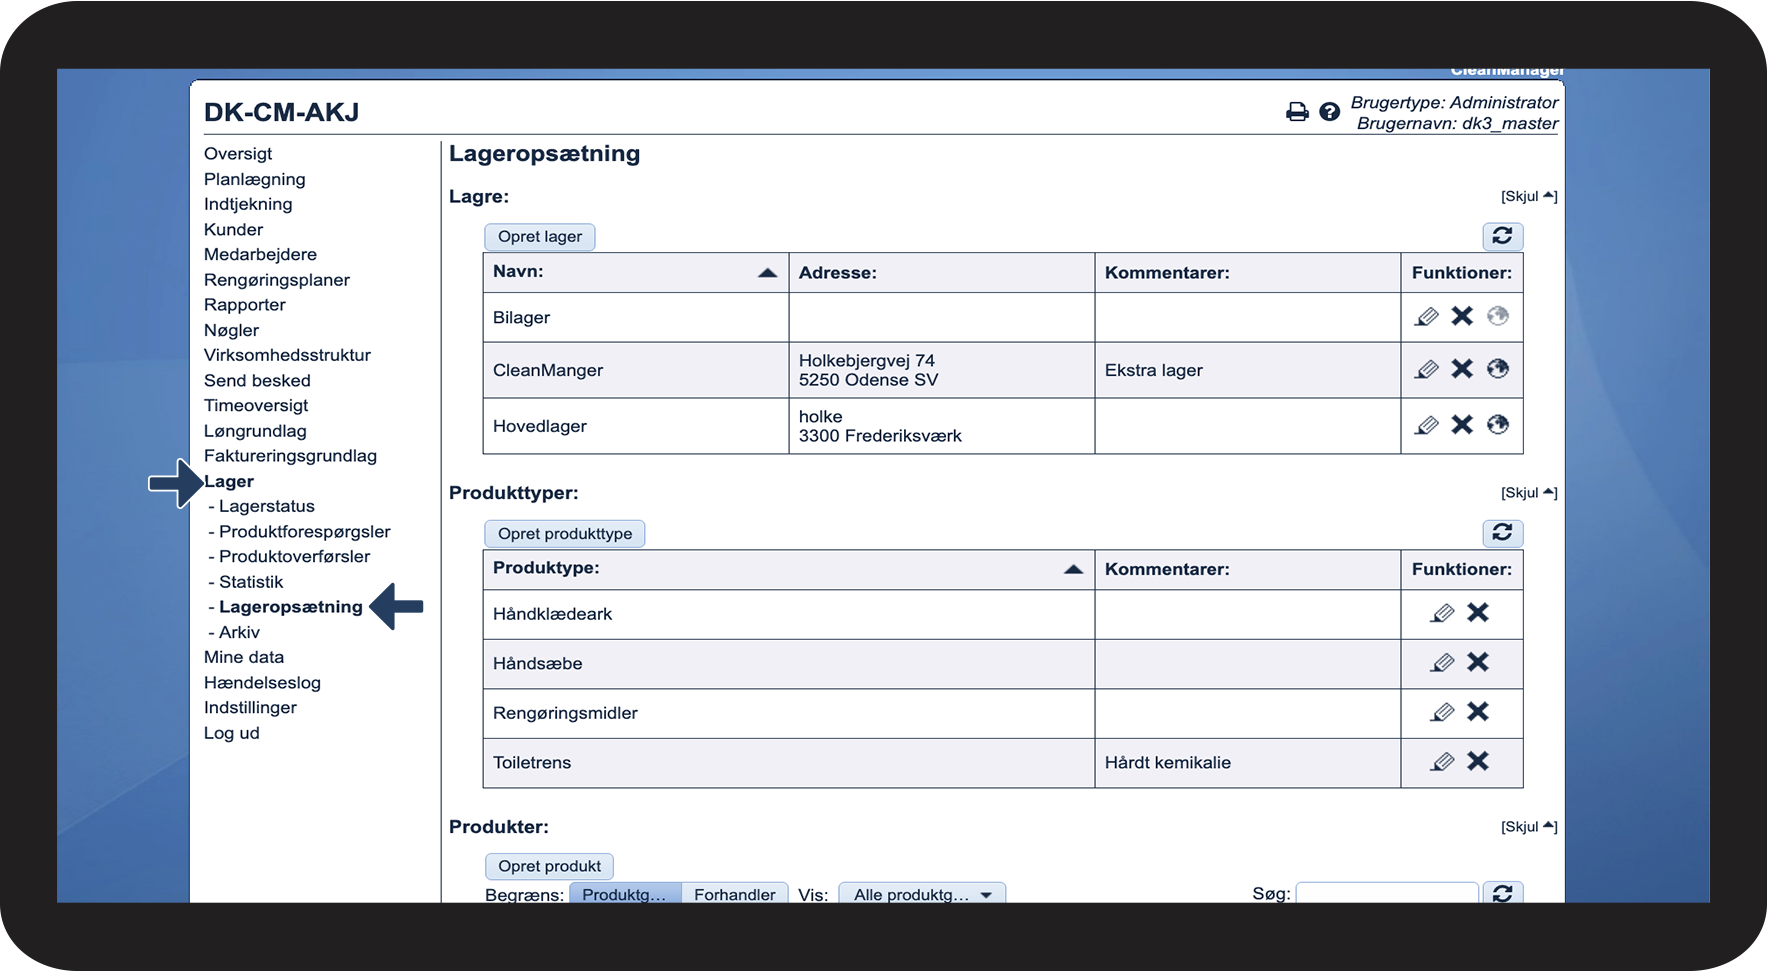Open map globe for Hovedlager
Screen dimensions: 1767x971
(1497, 425)
